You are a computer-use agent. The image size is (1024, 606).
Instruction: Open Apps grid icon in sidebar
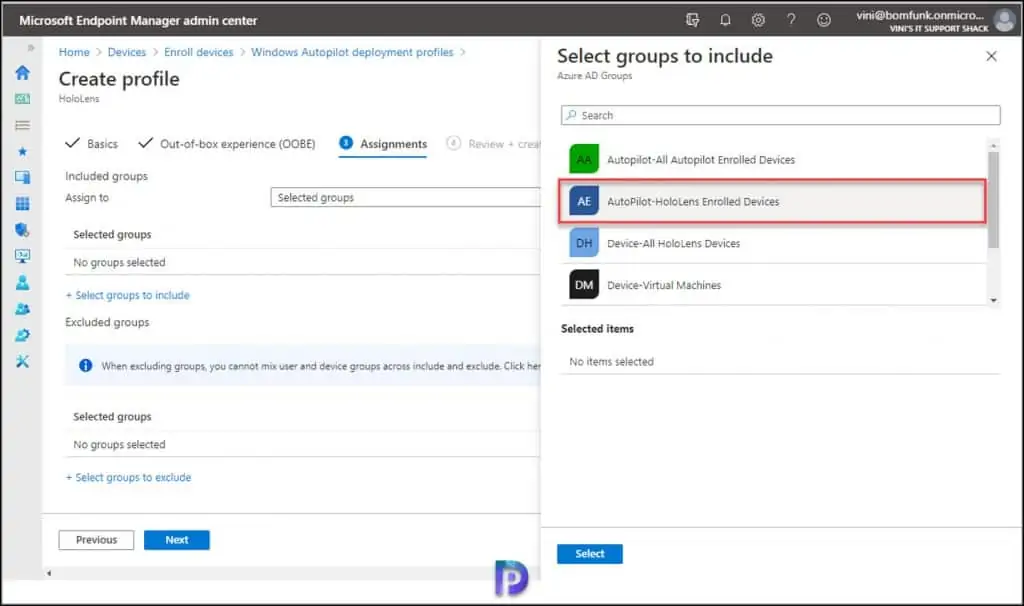click(22, 204)
